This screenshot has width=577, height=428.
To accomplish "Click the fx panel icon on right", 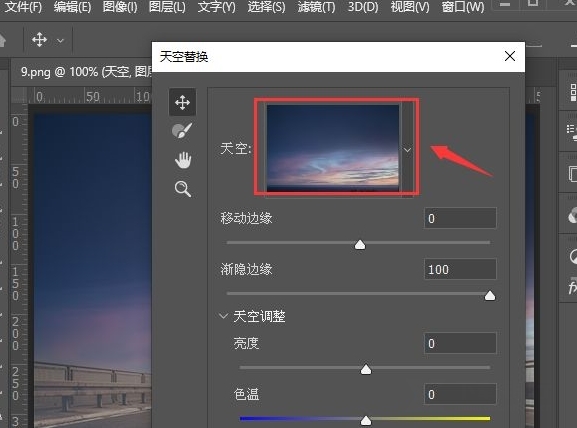I will pos(572,287).
